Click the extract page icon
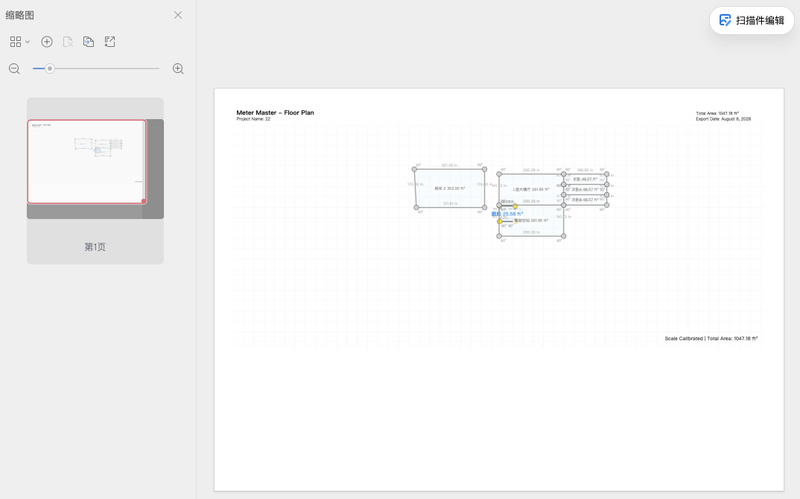The height and width of the screenshot is (499, 800). pyautogui.click(x=110, y=42)
